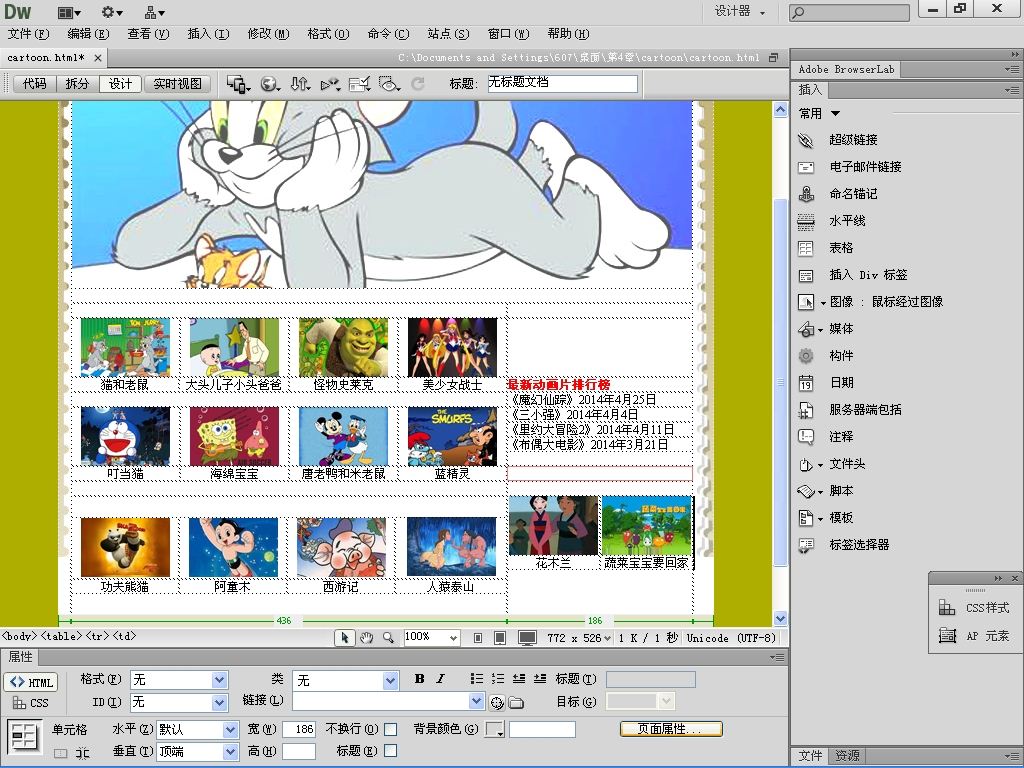
Task: Click the server-side include icon
Action: 806,410
